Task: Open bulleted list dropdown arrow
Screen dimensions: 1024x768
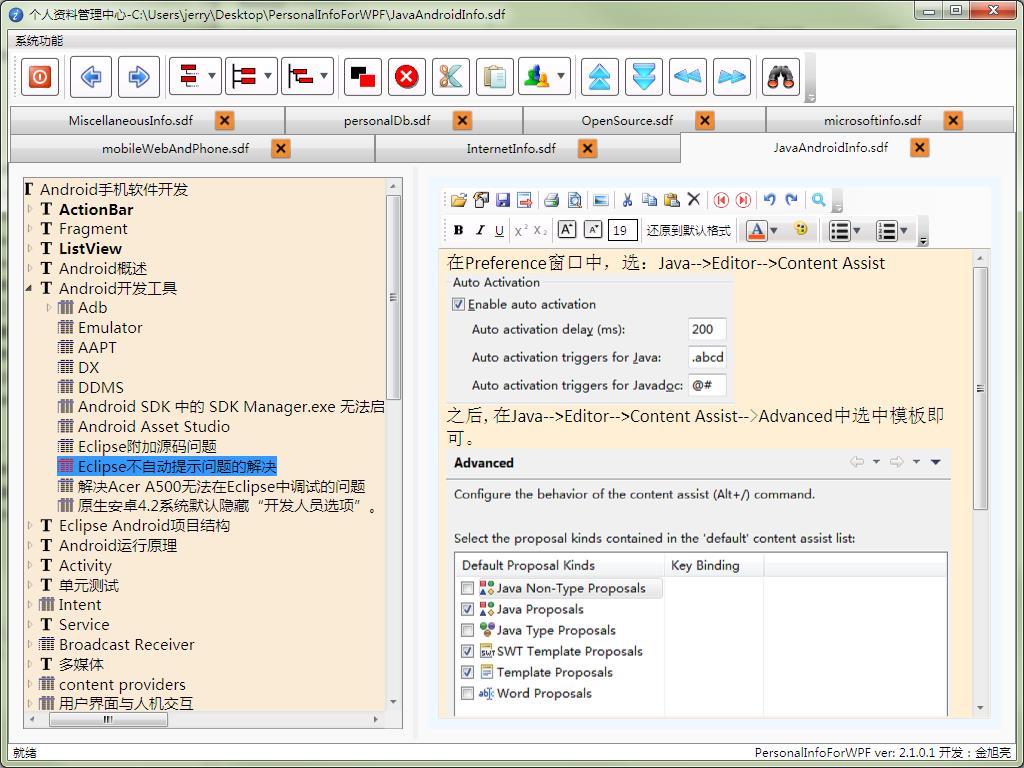Action: pyautogui.click(x=857, y=230)
